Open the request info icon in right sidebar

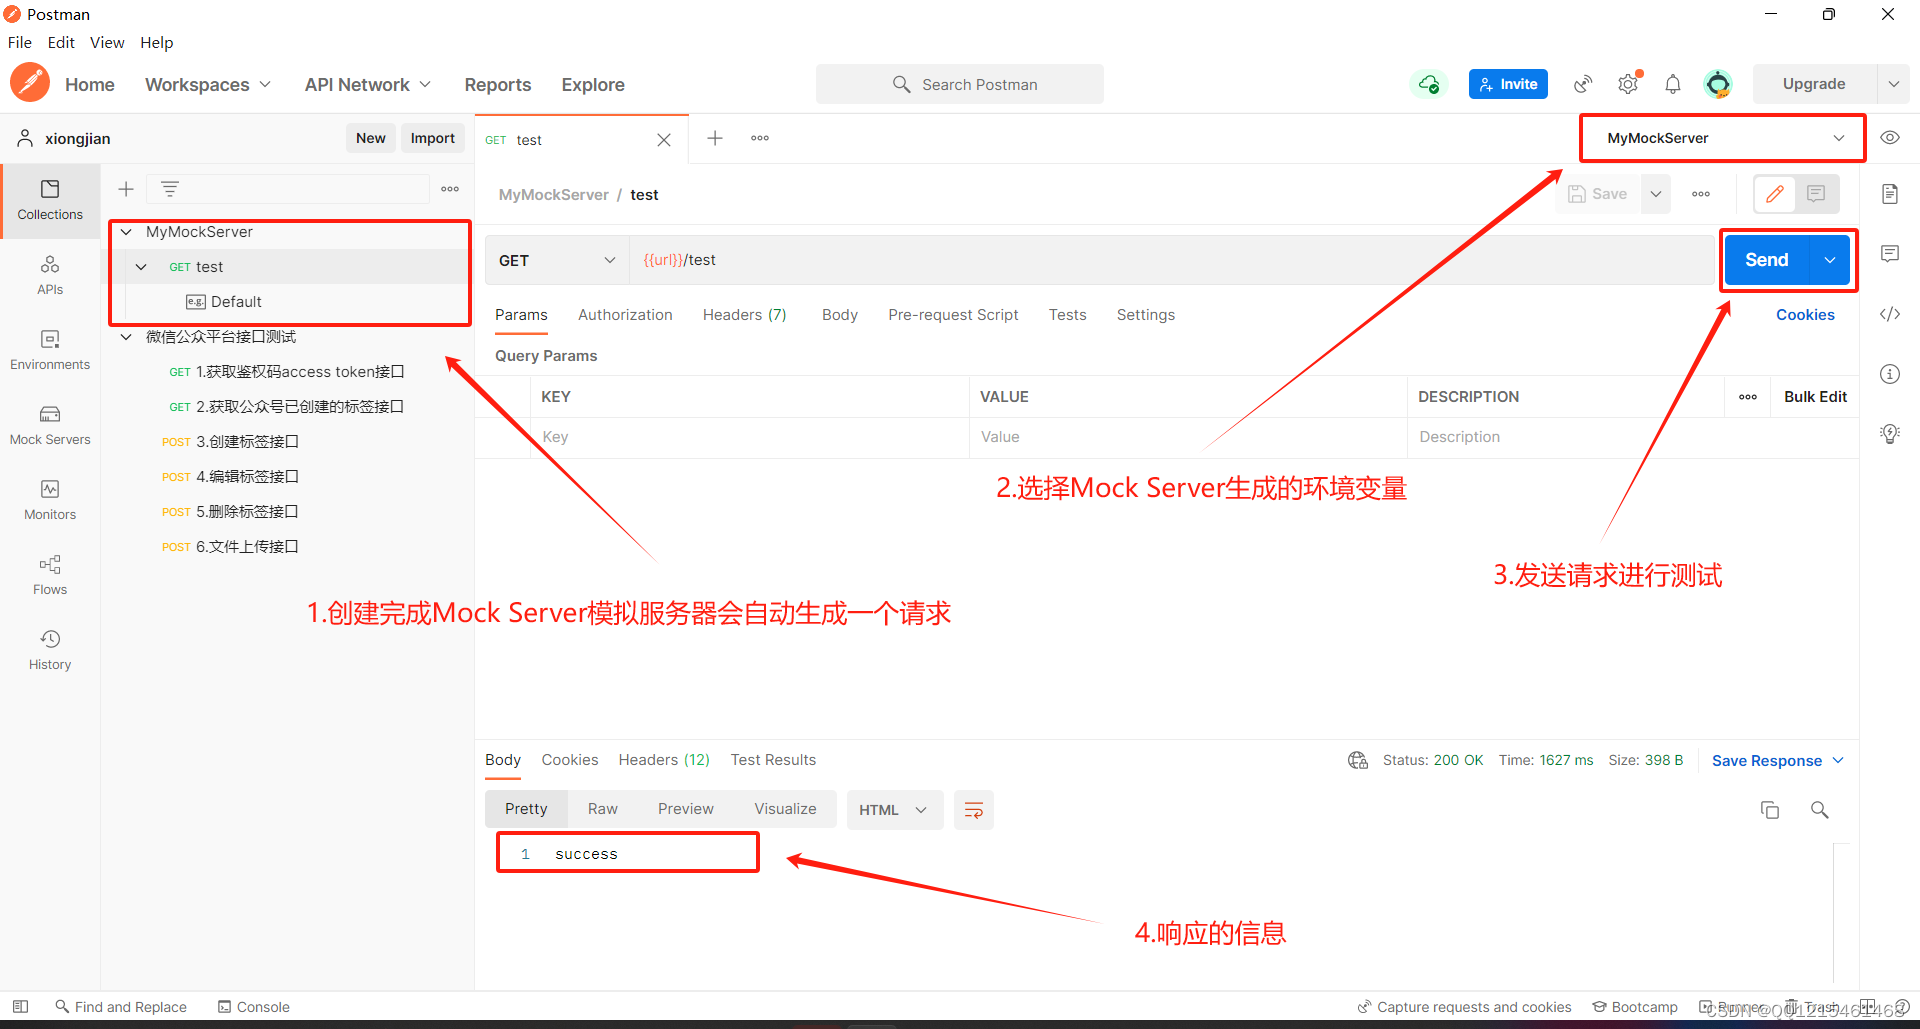[1890, 374]
